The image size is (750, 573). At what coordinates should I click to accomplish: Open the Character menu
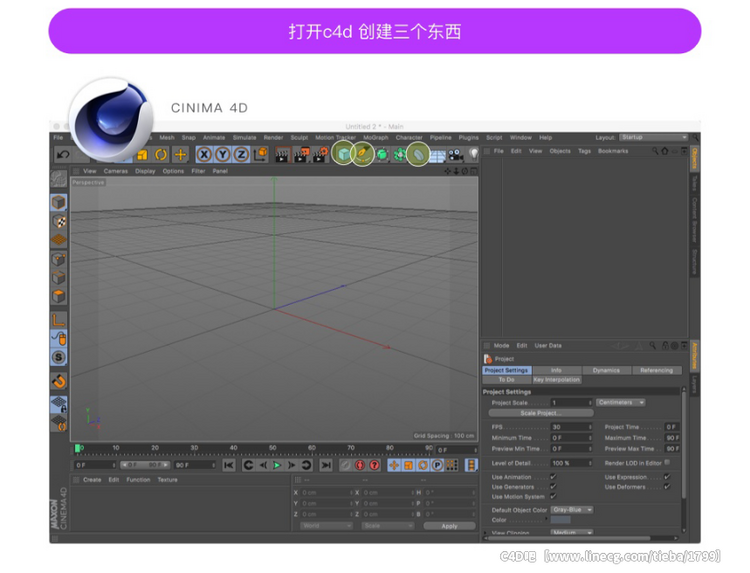pos(409,138)
